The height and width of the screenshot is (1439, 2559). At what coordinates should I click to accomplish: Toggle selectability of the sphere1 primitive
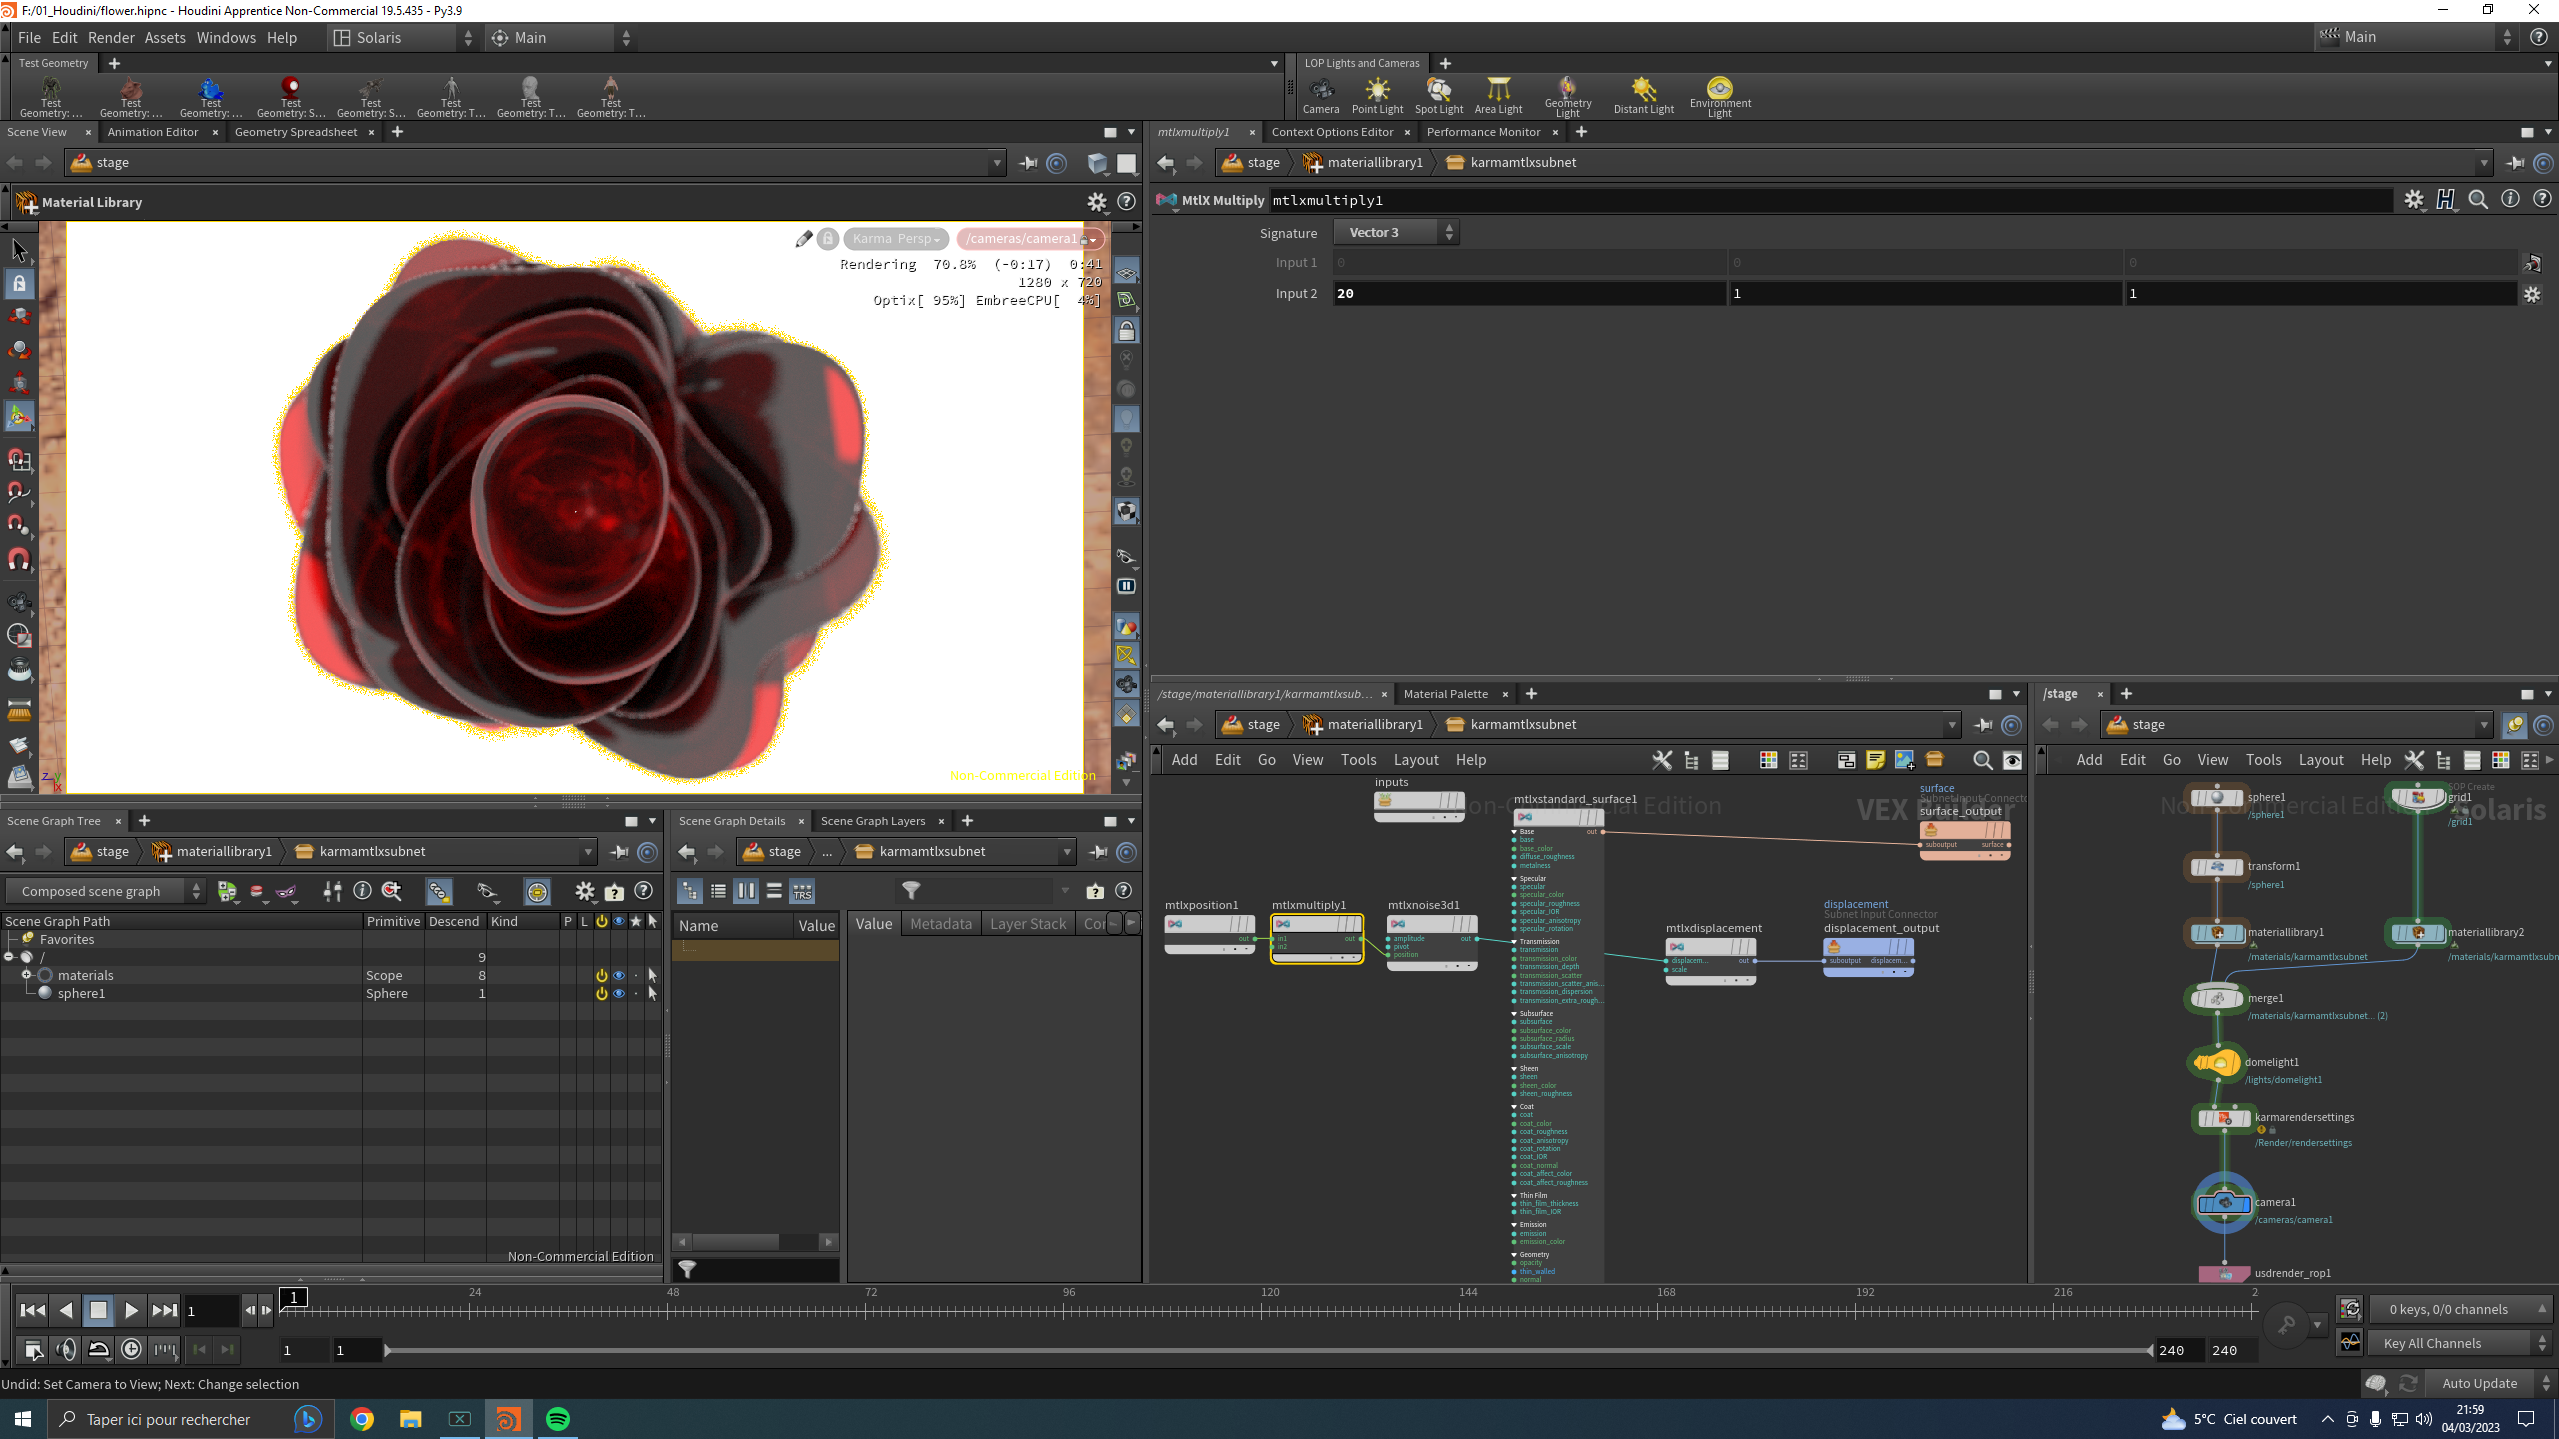(653, 994)
